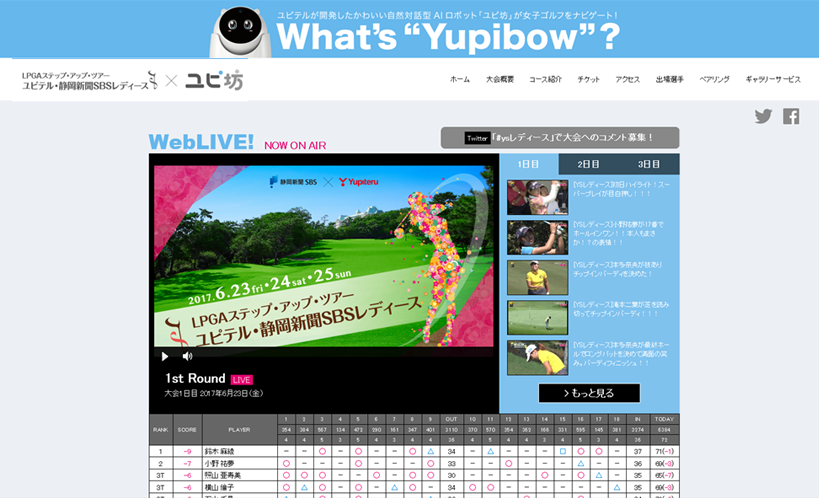Open the Twitter bird icon
819x498 pixels.
pyautogui.click(x=763, y=116)
